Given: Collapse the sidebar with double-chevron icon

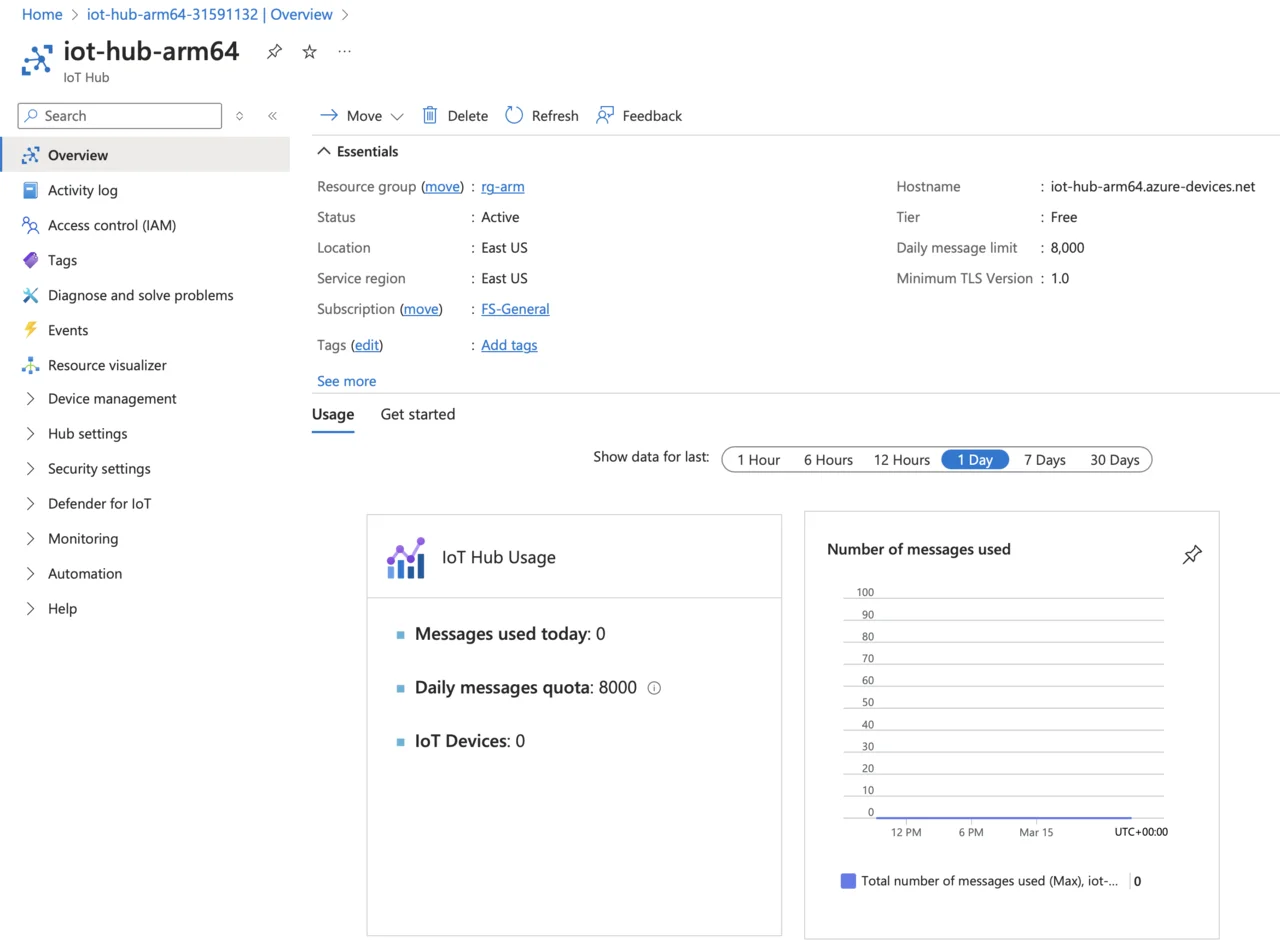Looking at the screenshot, I should pyautogui.click(x=272, y=116).
